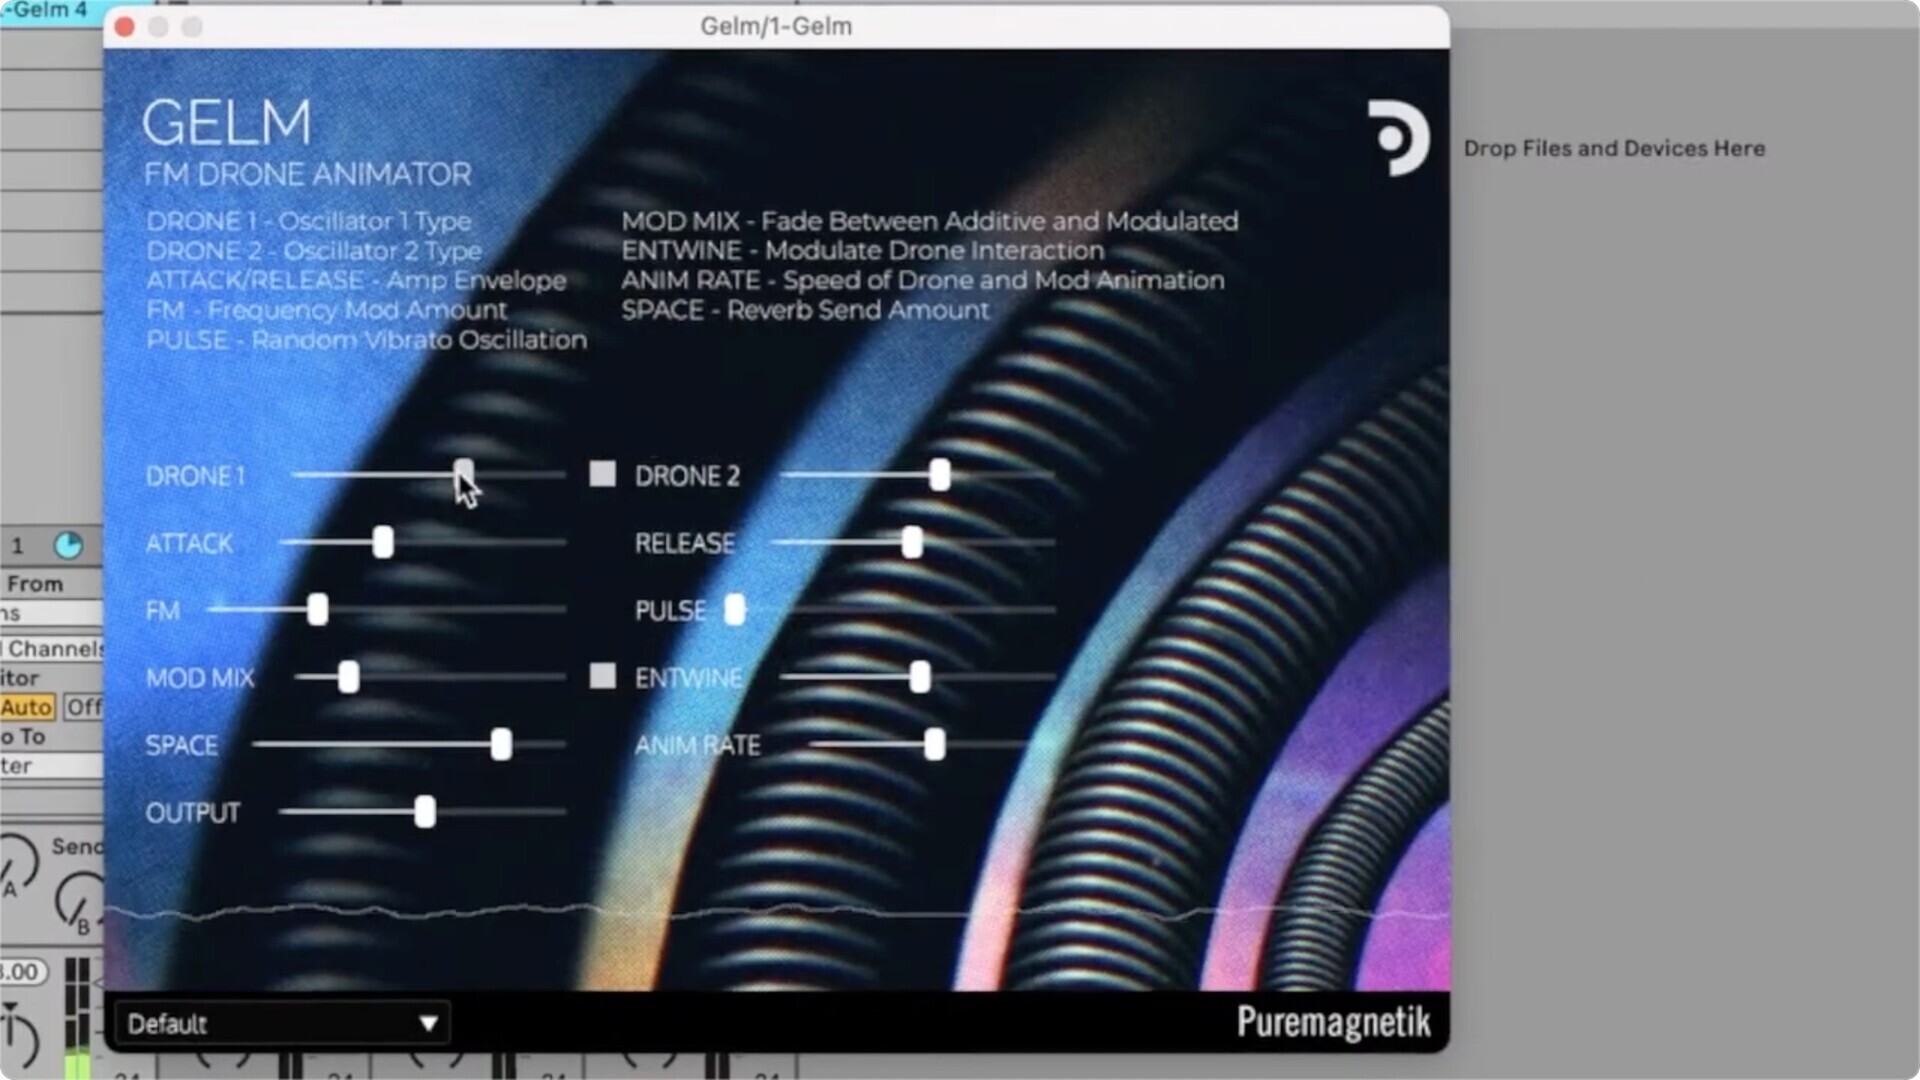Click 'ANIM RATE - Speed of Drone' description

point(922,280)
